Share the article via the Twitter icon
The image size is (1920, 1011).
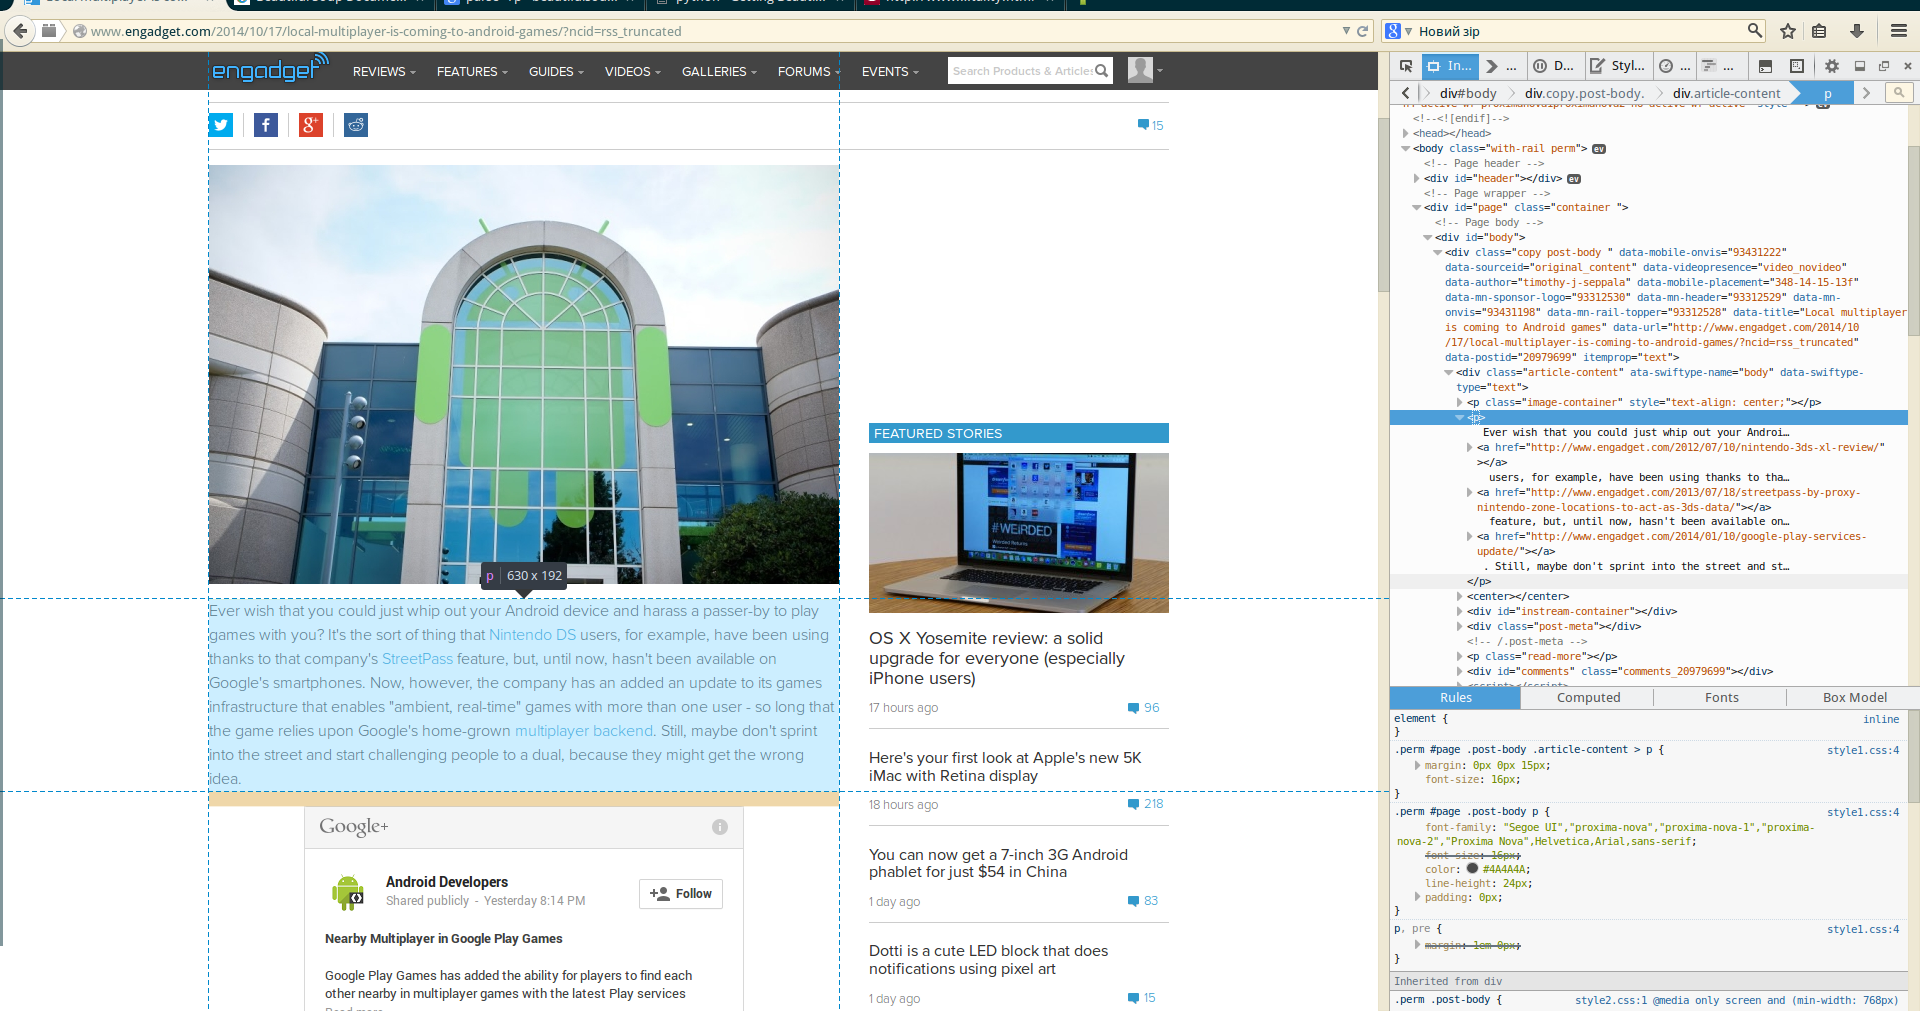click(221, 125)
